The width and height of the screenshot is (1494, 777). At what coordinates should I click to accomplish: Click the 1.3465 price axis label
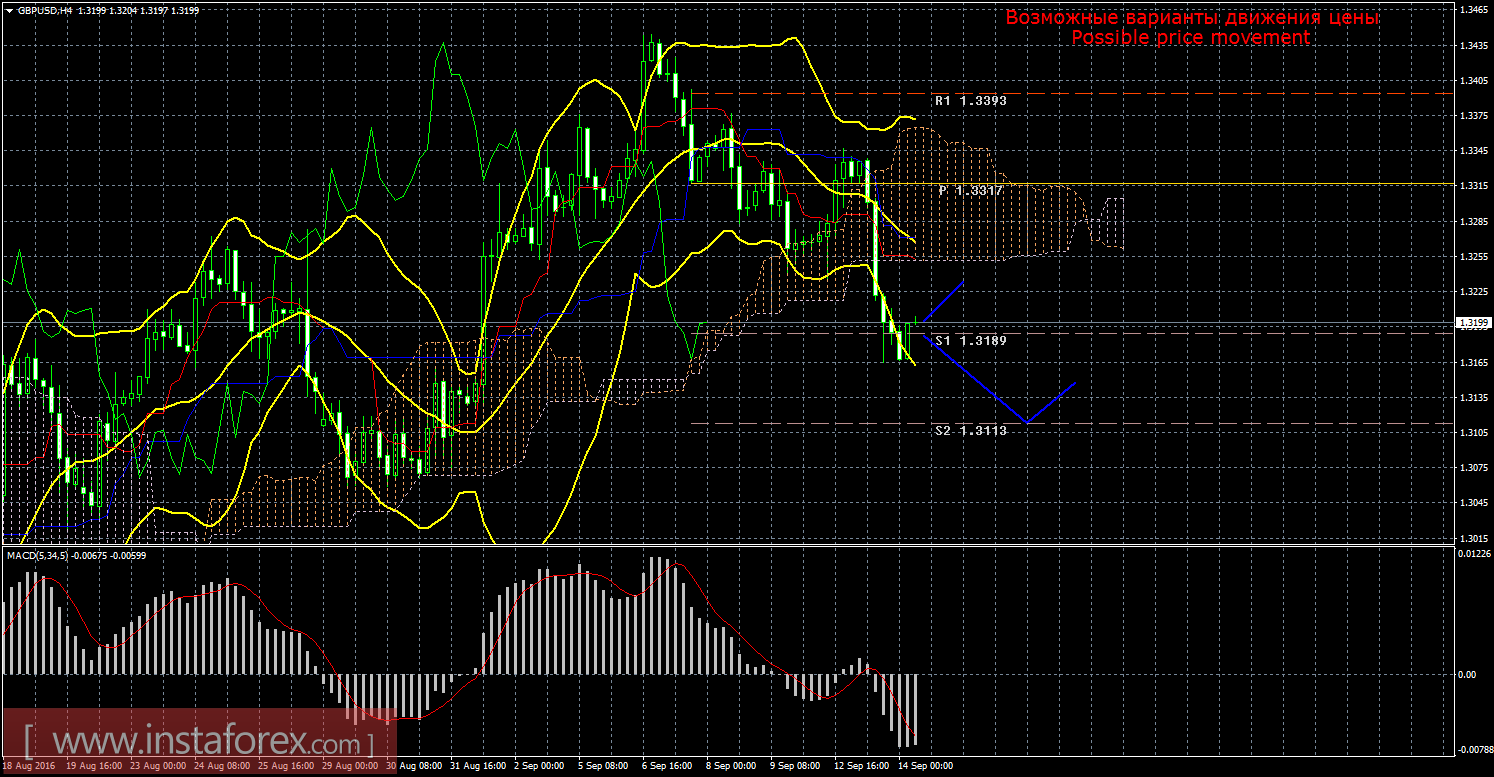(1473, 10)
